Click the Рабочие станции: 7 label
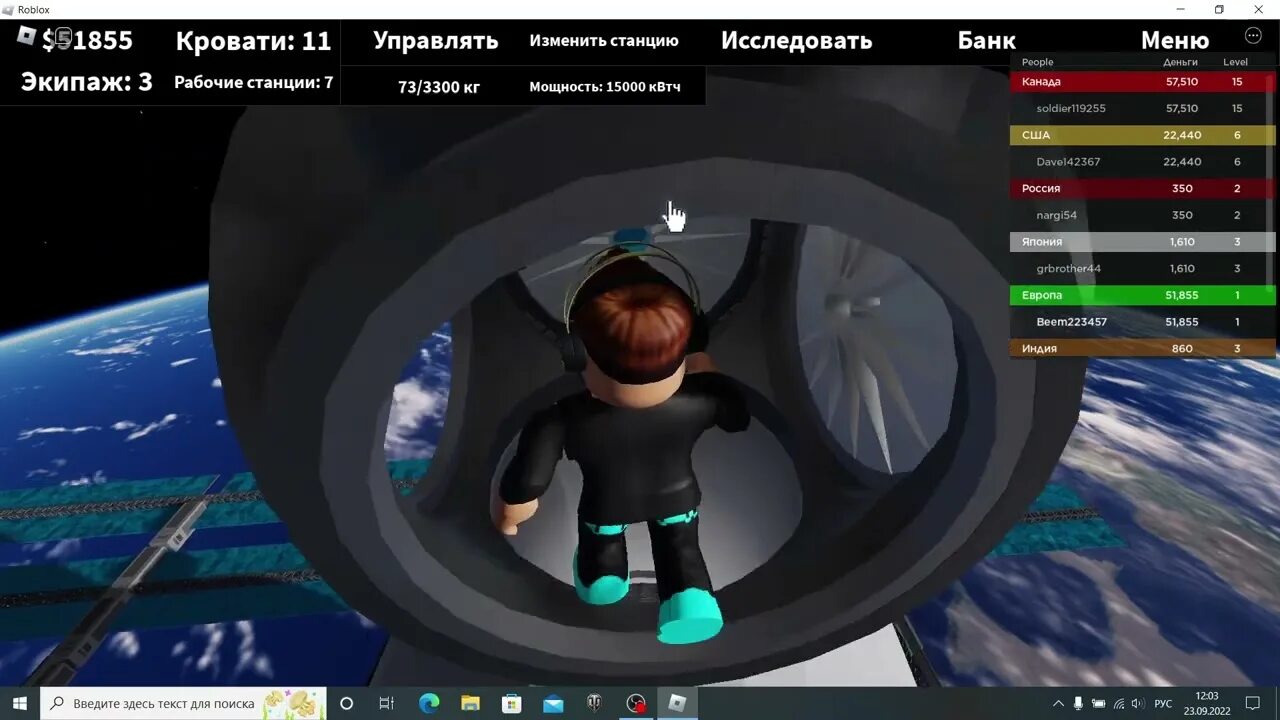This screenshot has height=720, width=1280. point(254,82)
